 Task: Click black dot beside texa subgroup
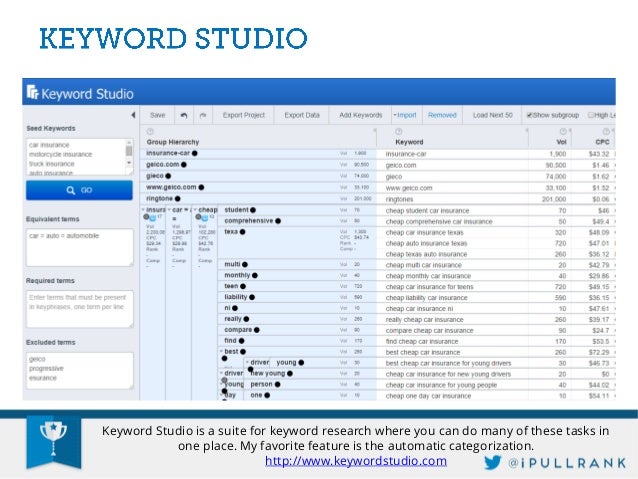click(243, 232)
